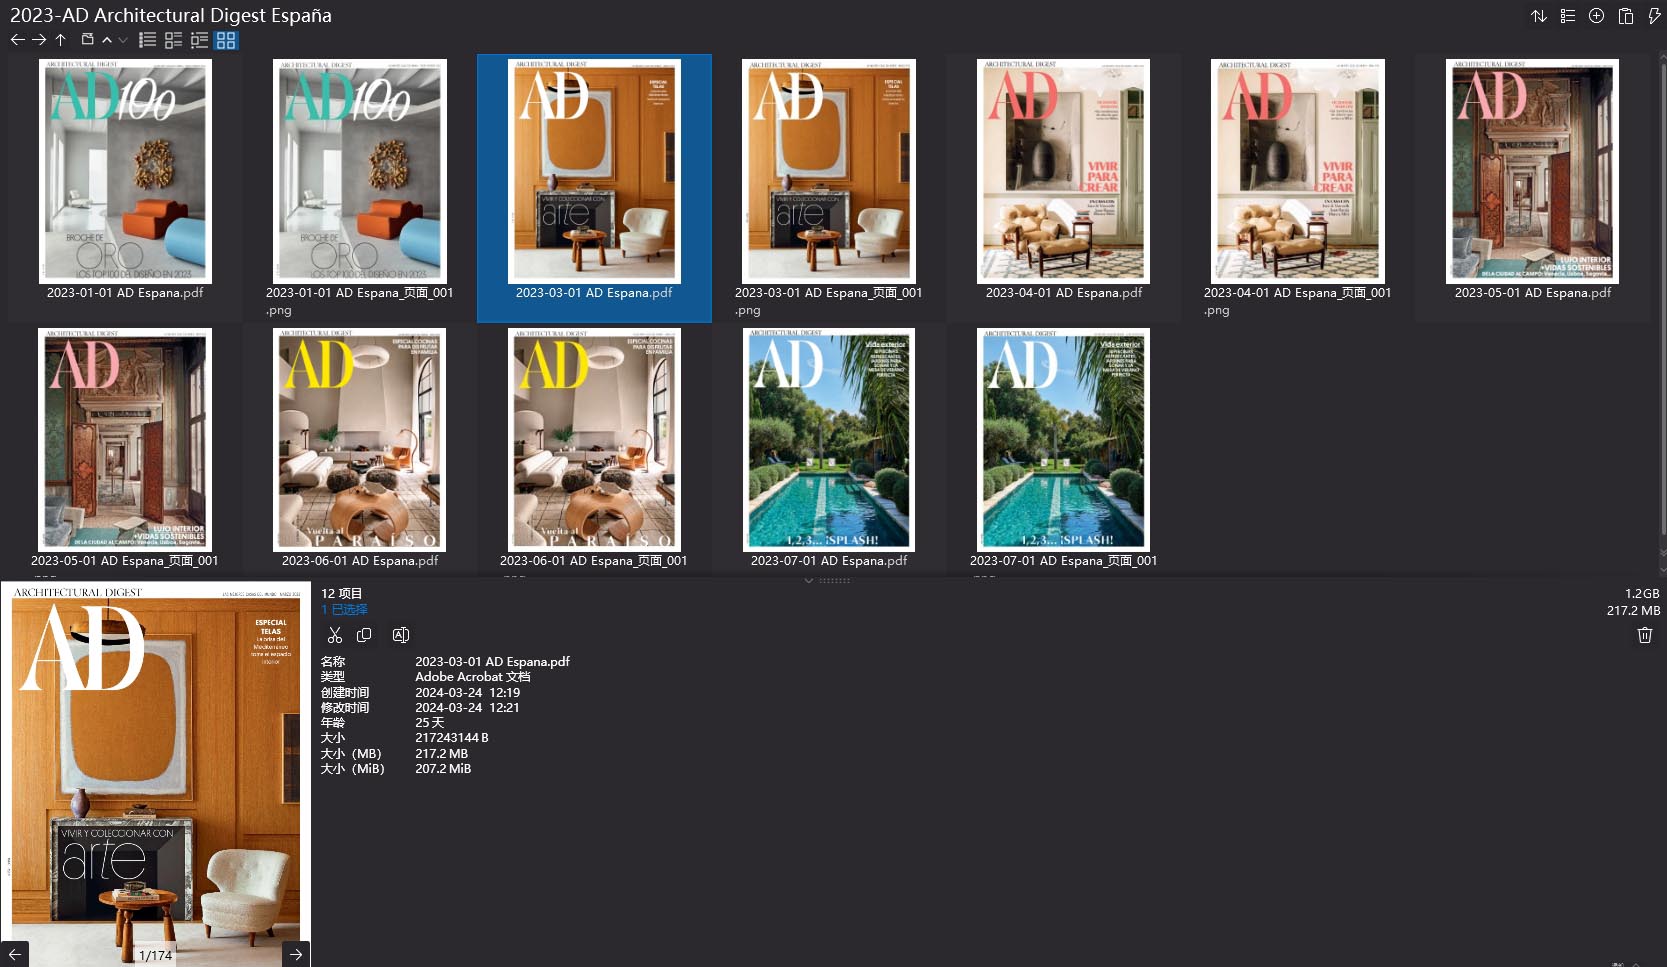The height and width of the screenshot is (967, 1667).
Task: Select the 2023-07-01 AD Espana png pool cover
Action: (x=1063, y=440)
